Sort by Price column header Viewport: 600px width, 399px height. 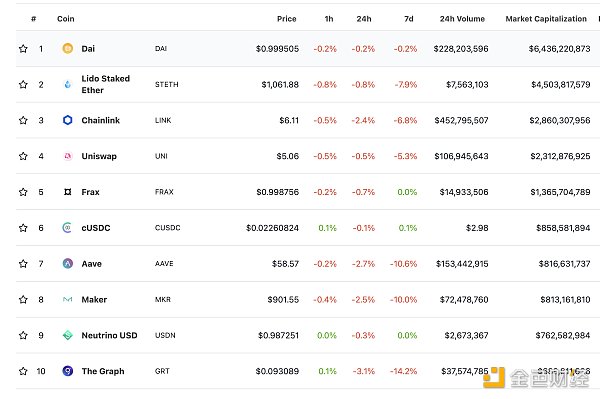click(x=287, y=19)
